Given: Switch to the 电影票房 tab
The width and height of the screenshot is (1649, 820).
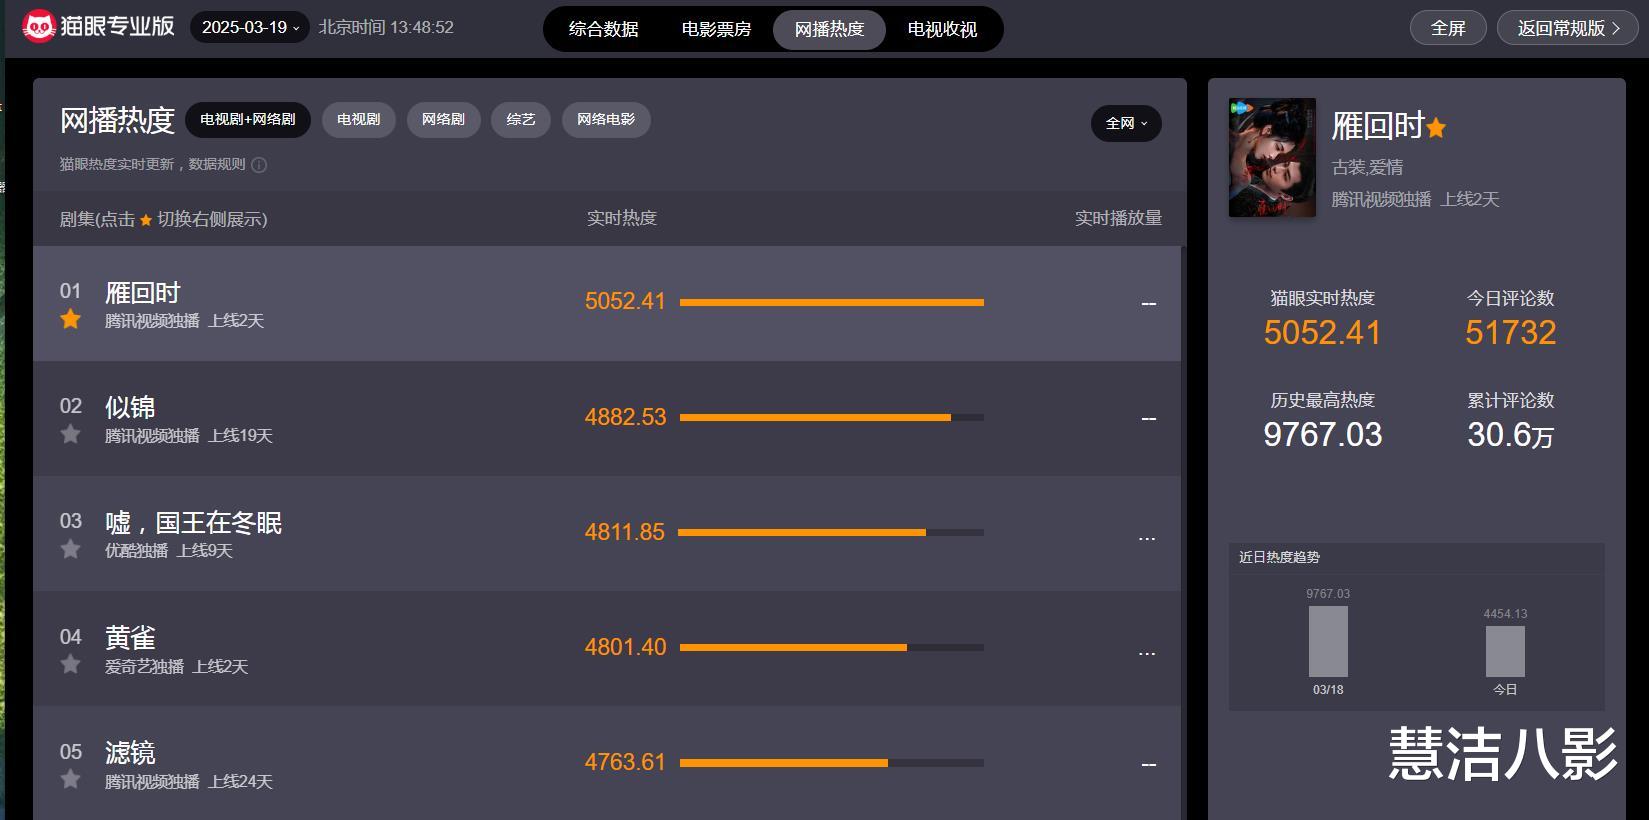Looking at the screenshot, I should point(716,29).
